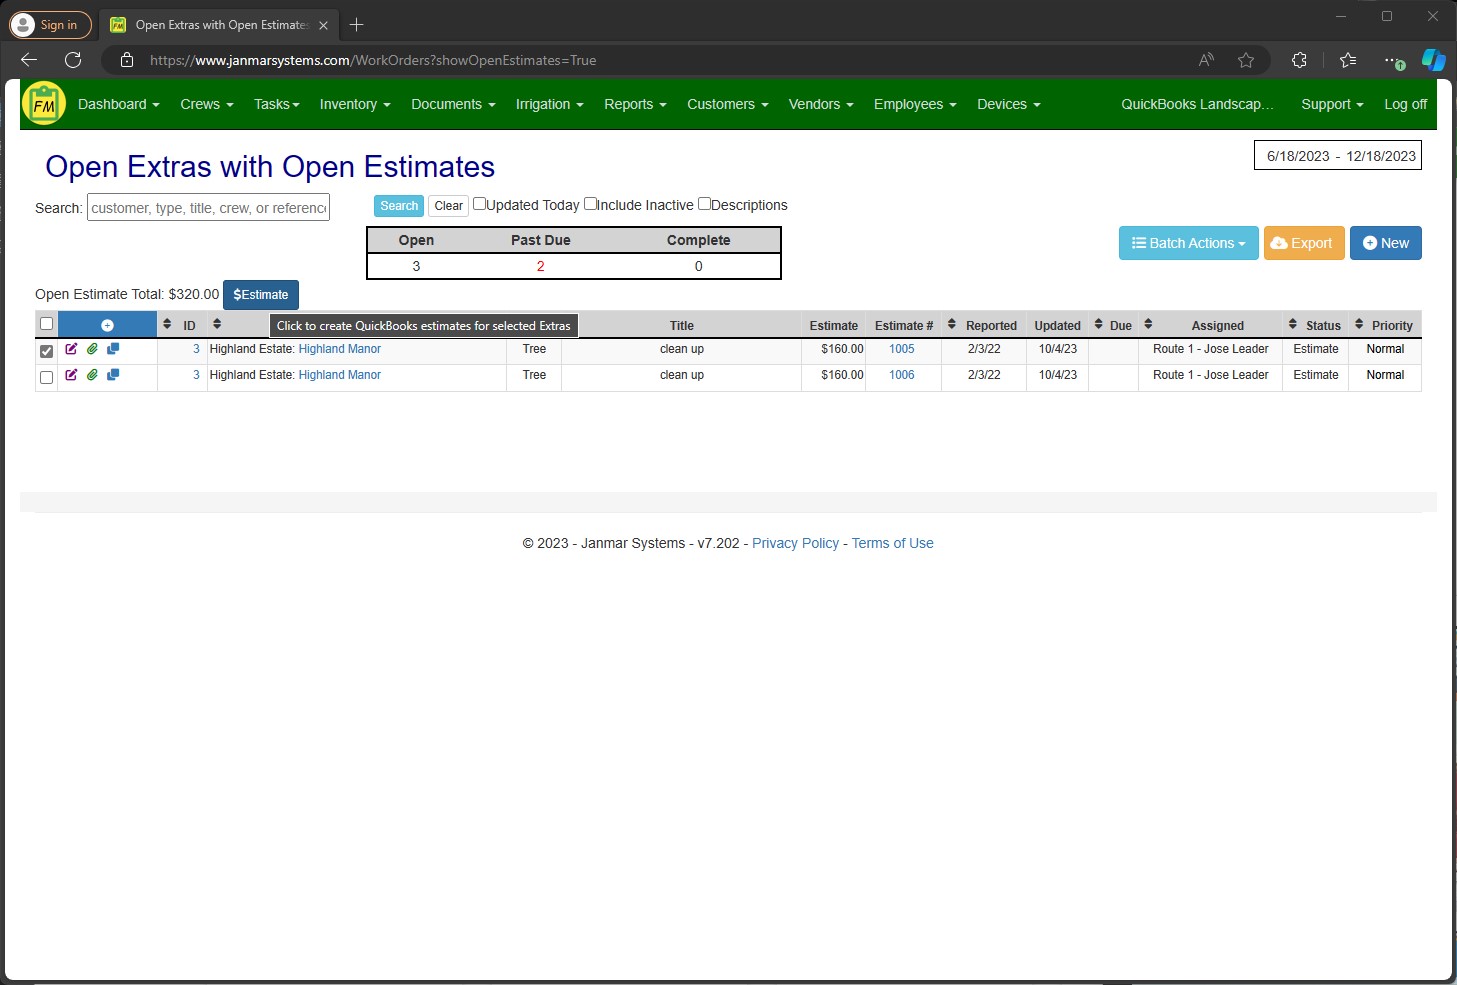Uncheck the row with estimate 1005
The width and height of the screenshot is (1457, 985).
pos(46,351)
